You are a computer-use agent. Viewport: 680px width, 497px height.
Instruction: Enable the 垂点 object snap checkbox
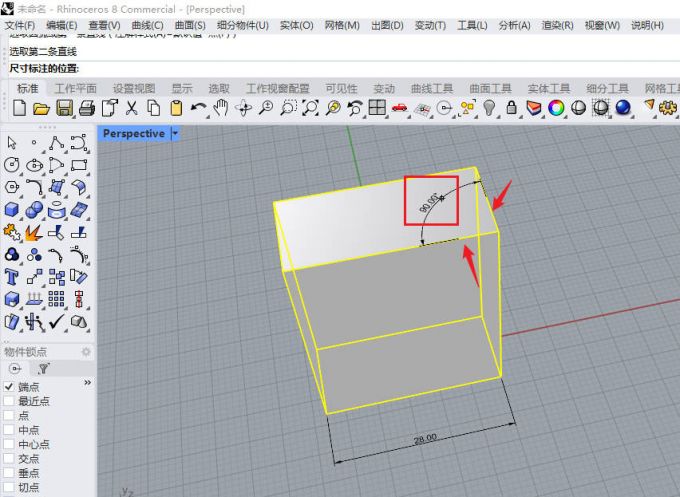(9, 472)
